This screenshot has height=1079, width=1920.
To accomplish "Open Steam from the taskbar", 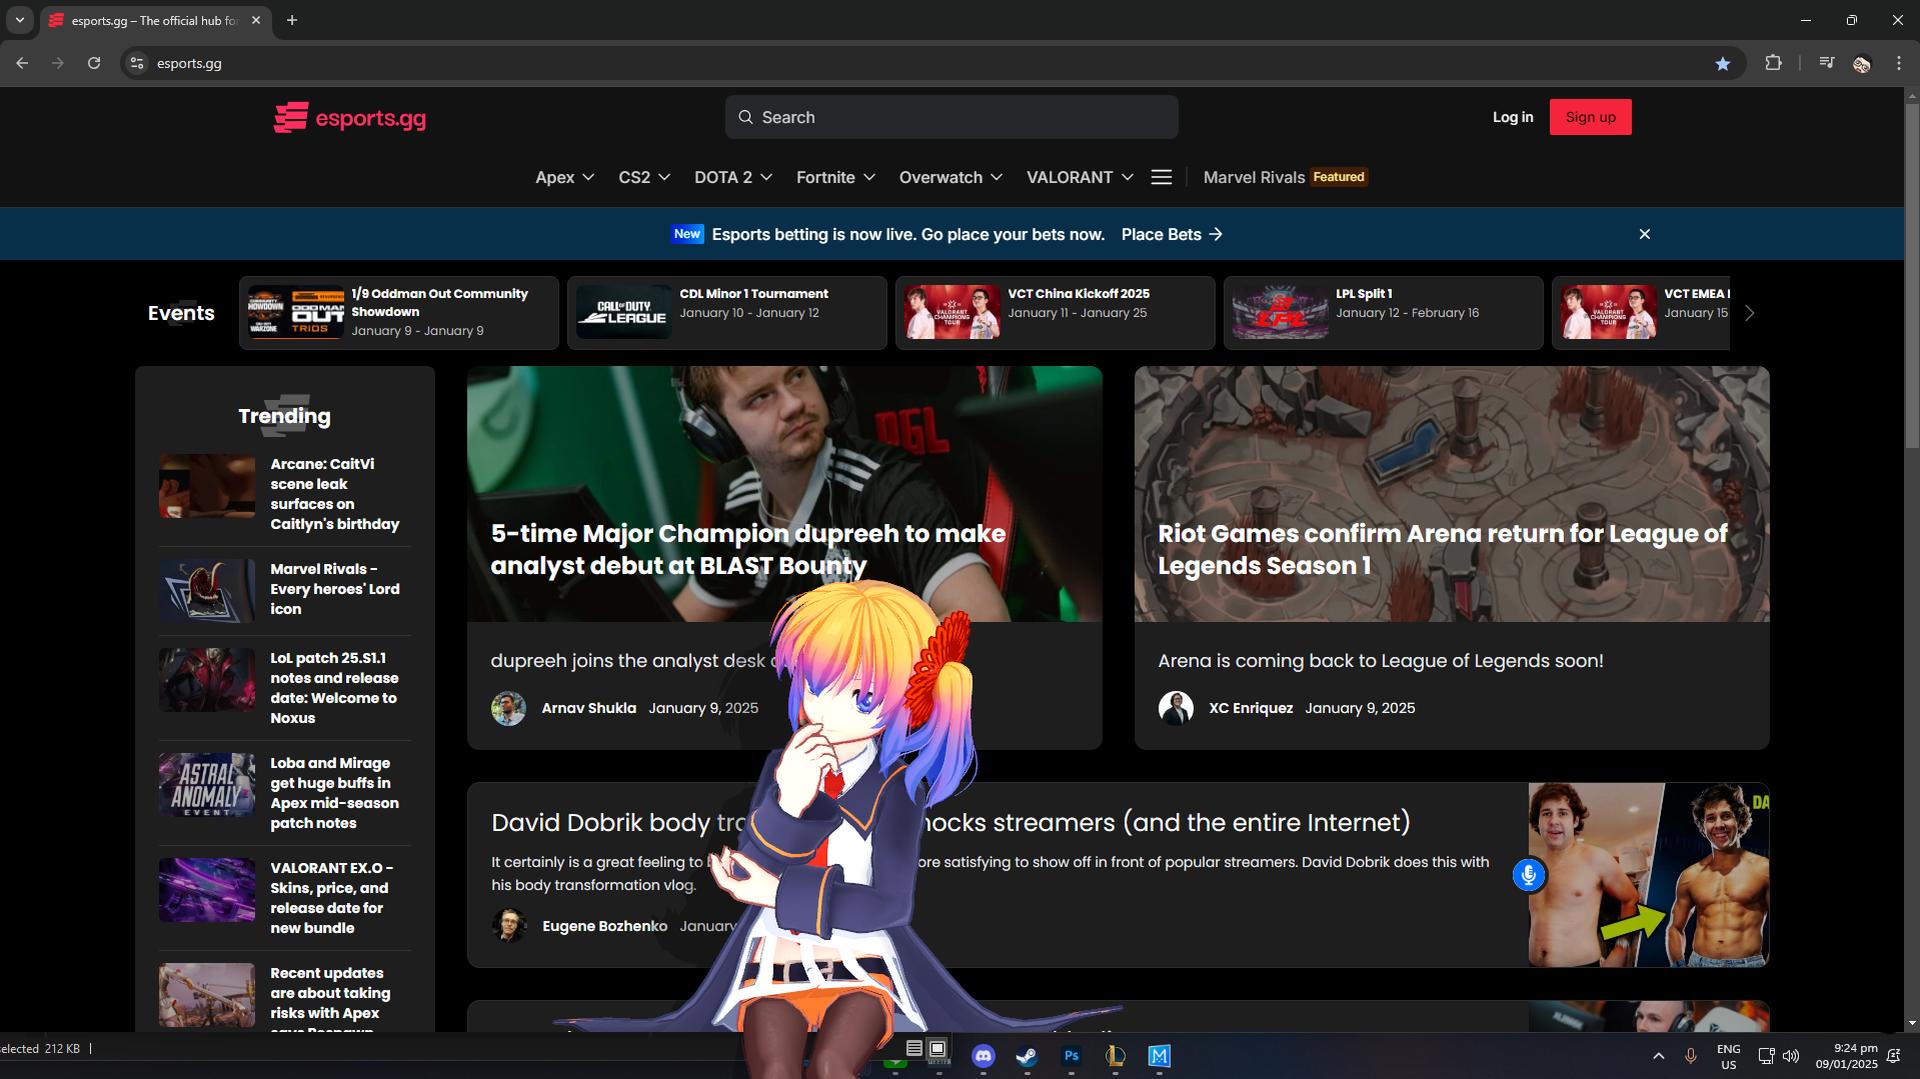I will click(x=1027, y=1056).
